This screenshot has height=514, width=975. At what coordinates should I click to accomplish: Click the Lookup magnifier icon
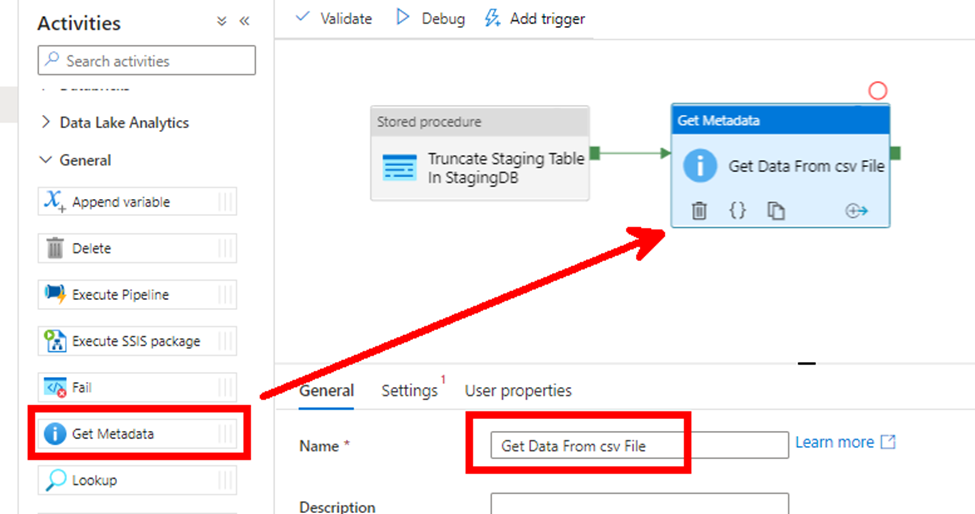pyautogui.click(x=55, y=480)
